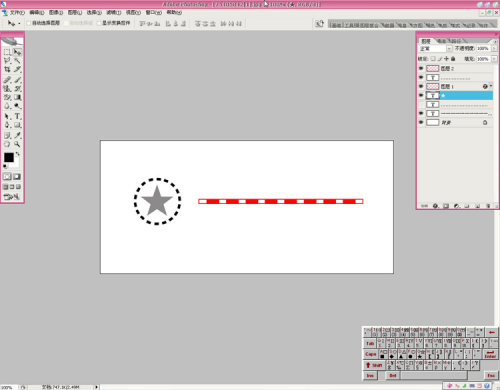
Task: Select the Zoom magnifier tool
Action: pyautogui.click(x=17, y=144)
